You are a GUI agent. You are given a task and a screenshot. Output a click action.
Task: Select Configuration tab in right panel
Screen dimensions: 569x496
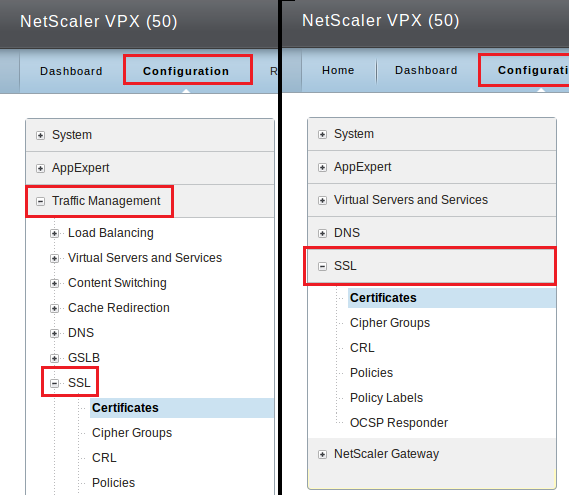(x=533, y=70)
